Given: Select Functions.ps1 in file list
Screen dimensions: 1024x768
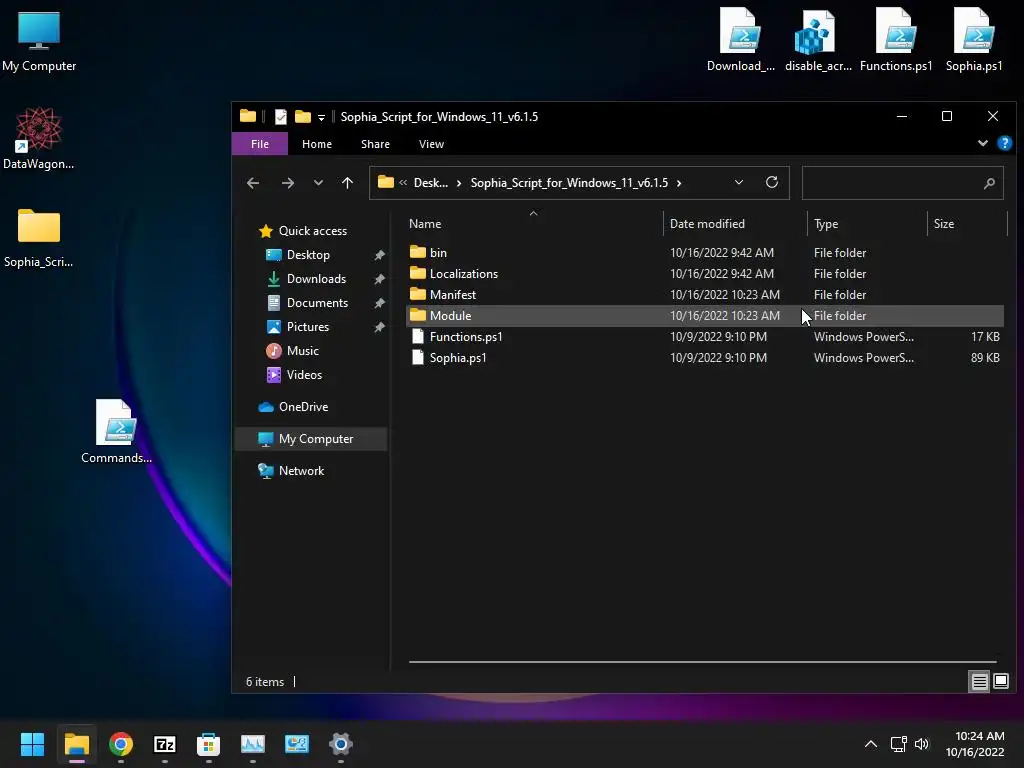Looking at the screenshot, I should (x=705, y=336).
